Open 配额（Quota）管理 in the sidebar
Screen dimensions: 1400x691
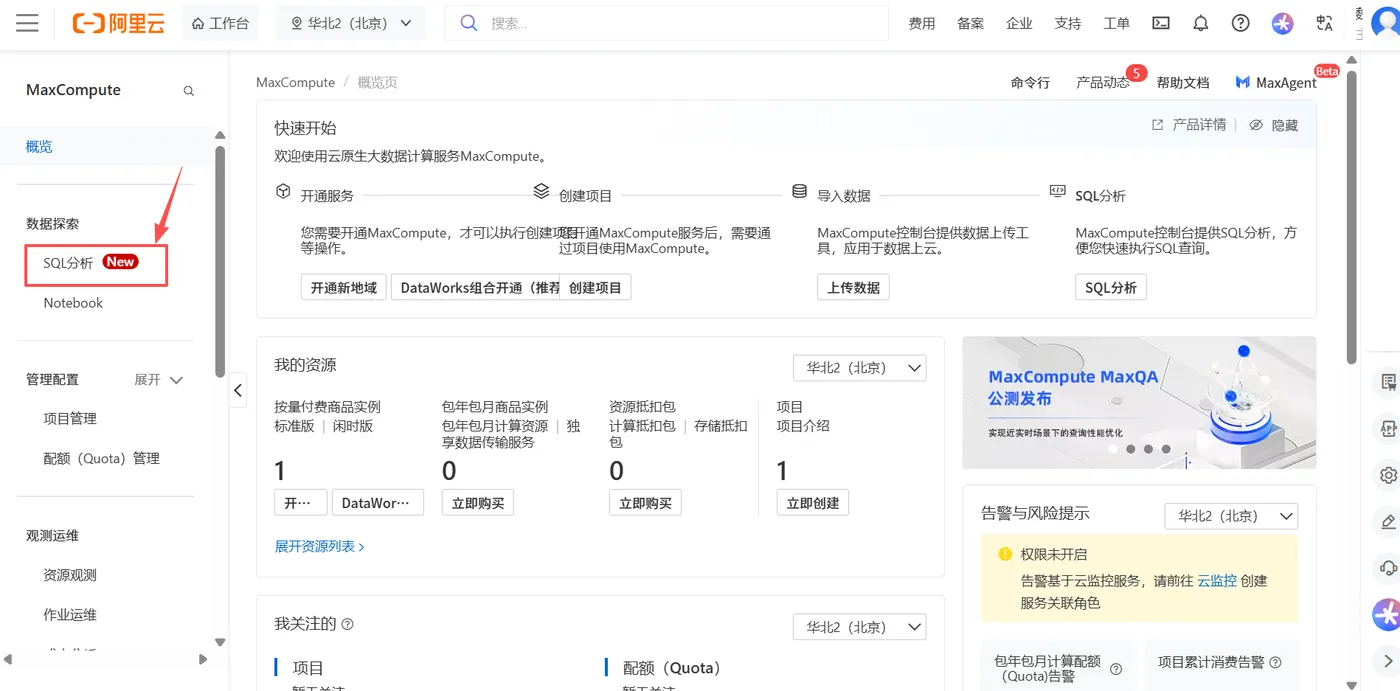(x=101, y=459)
